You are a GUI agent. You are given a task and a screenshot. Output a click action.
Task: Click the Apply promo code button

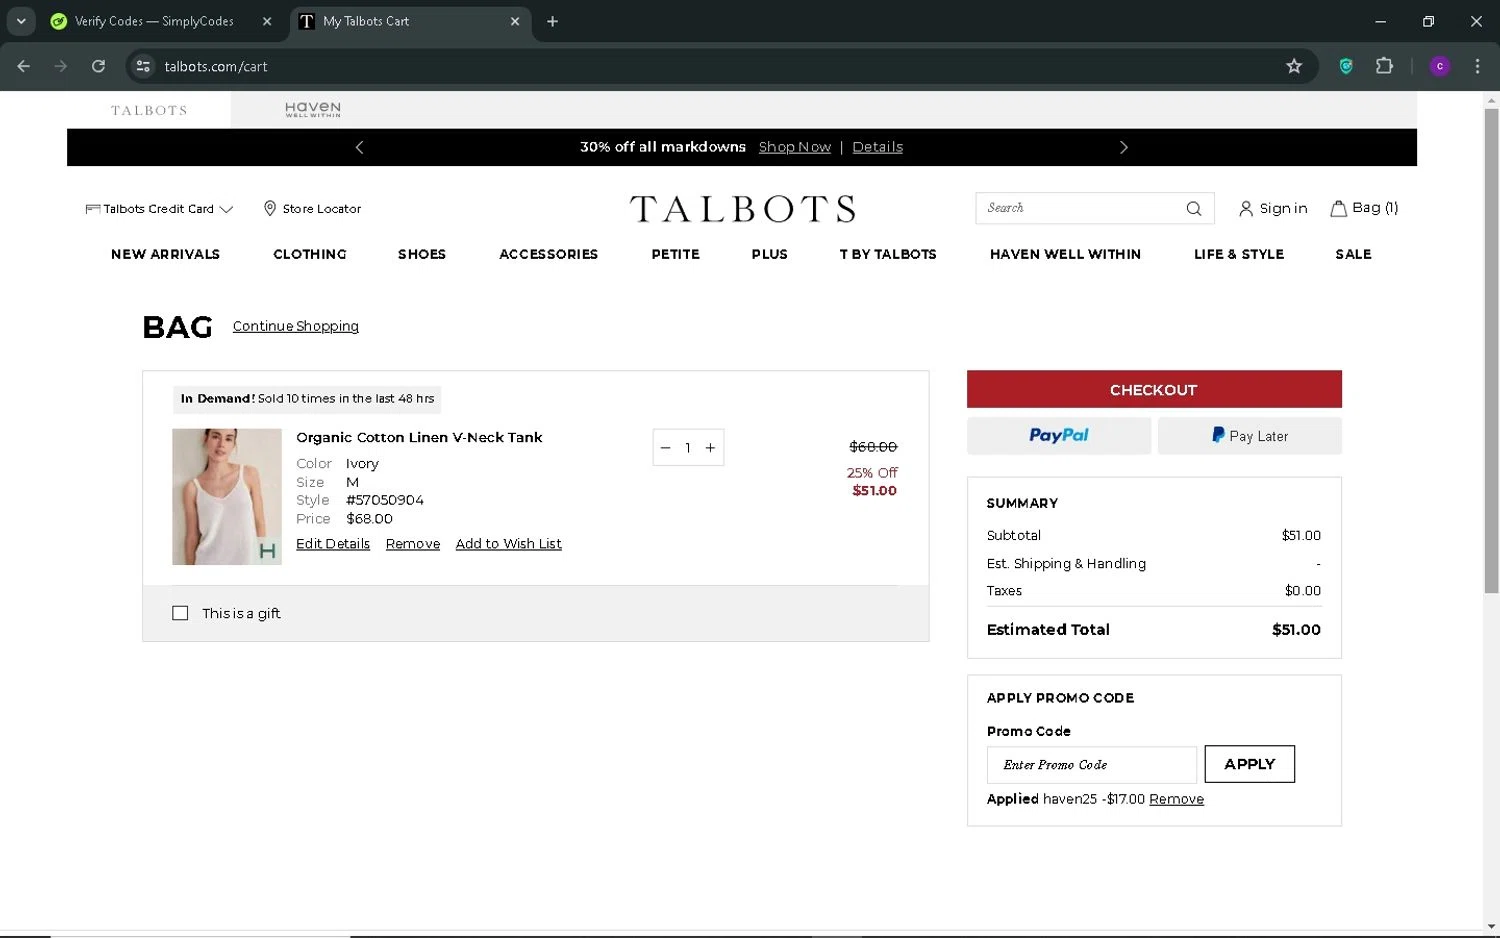1249,764
